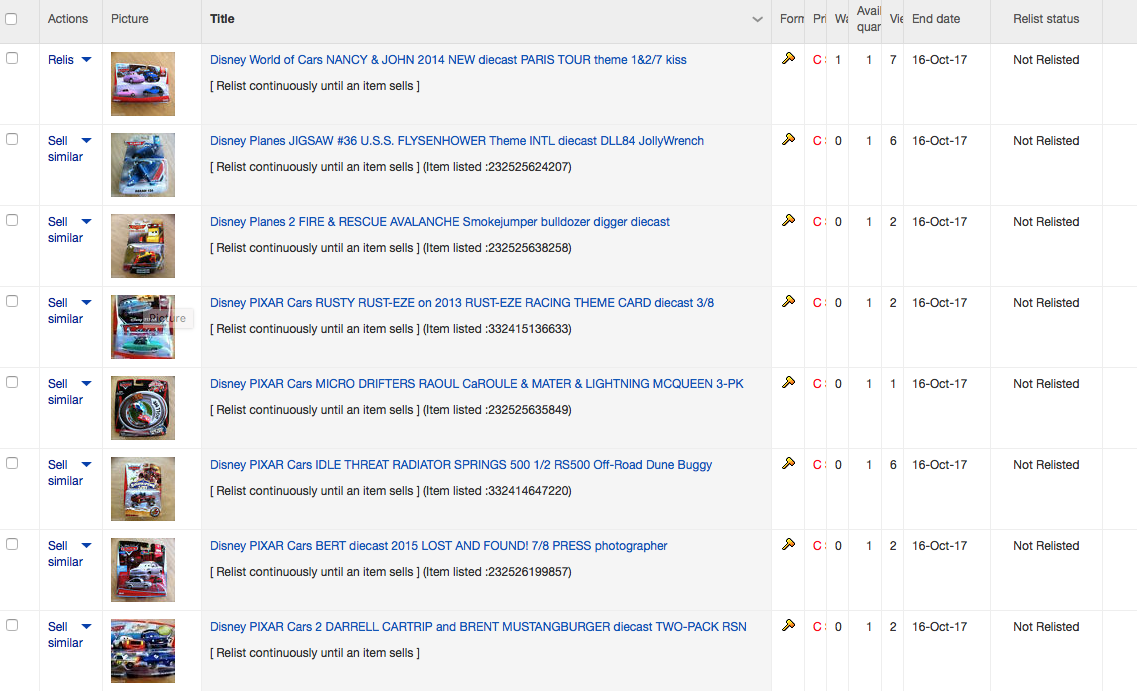This screenshot has height=691, width=1137.
Task: Open the Title column sort chevron
Action: pos(757,20)
